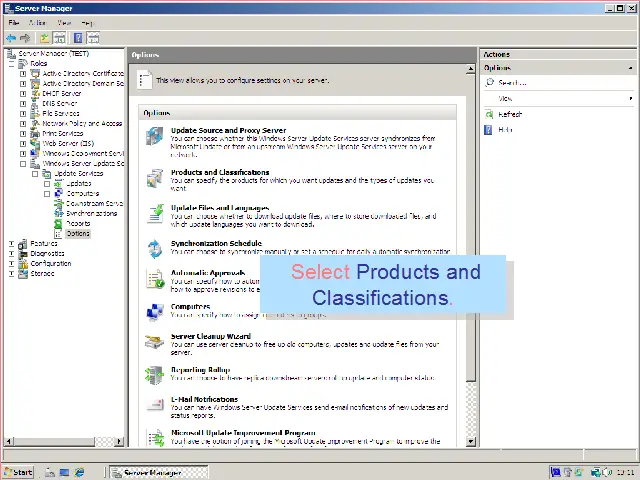Open the File menu
This screenshot has width=640, height=480.
pos(13,22)
